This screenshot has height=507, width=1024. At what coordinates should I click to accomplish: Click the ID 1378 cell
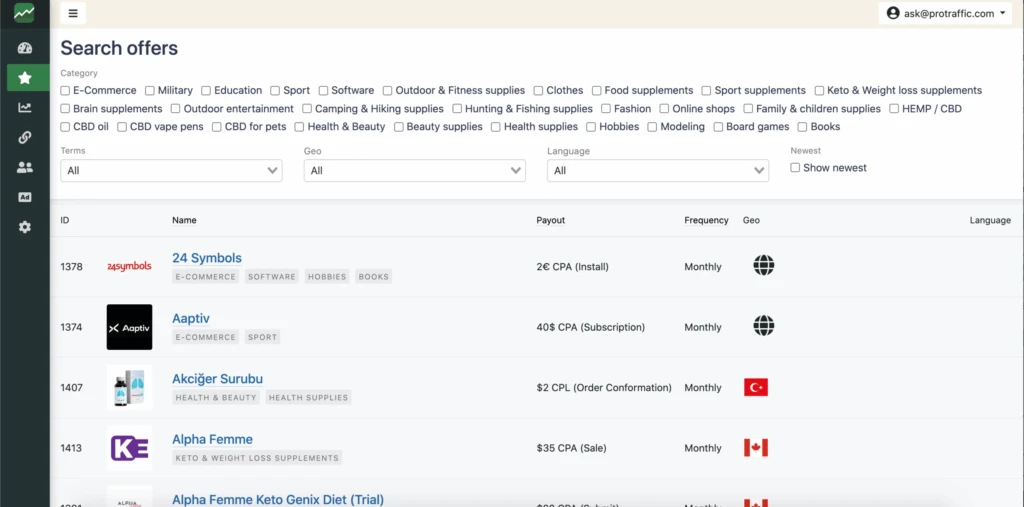point(71,267)
